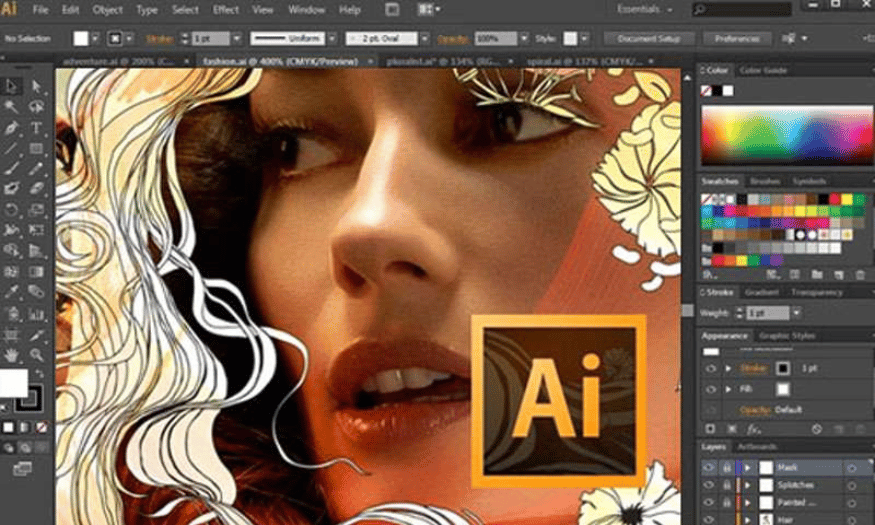Screen dimensions: 875x525
Task: Expand the Mask layer
Action: (x=748, y=468)
